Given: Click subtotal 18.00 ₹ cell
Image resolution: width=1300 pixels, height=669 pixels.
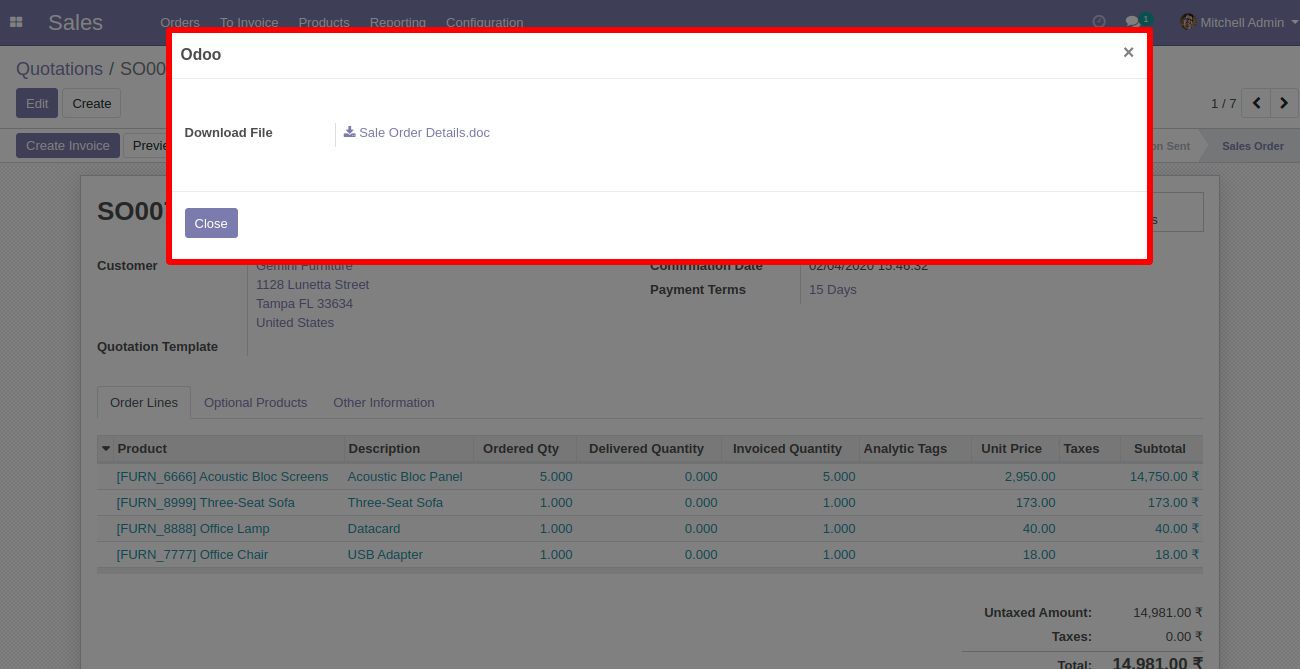Looking at the screenshot, I should (x=1177, y=555).
